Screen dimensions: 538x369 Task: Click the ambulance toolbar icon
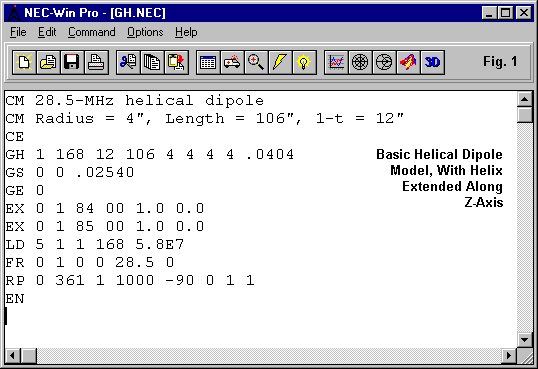232,62
